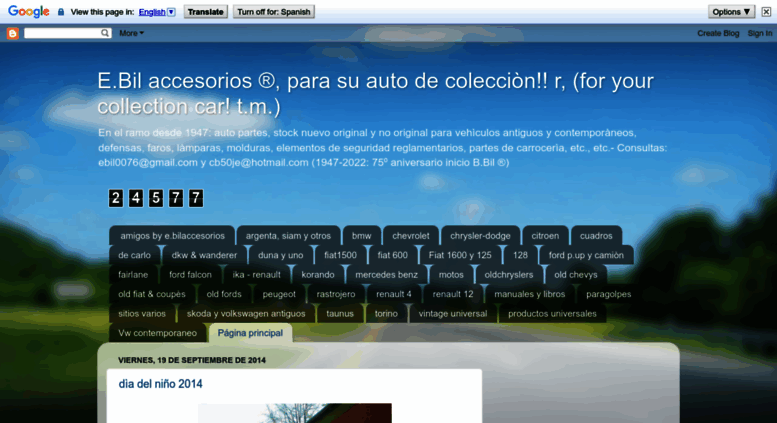Image resolution: width=777 pixels, height=423 pixels.
Task: Expand the More dropdown menu
Action: [131, 33]
